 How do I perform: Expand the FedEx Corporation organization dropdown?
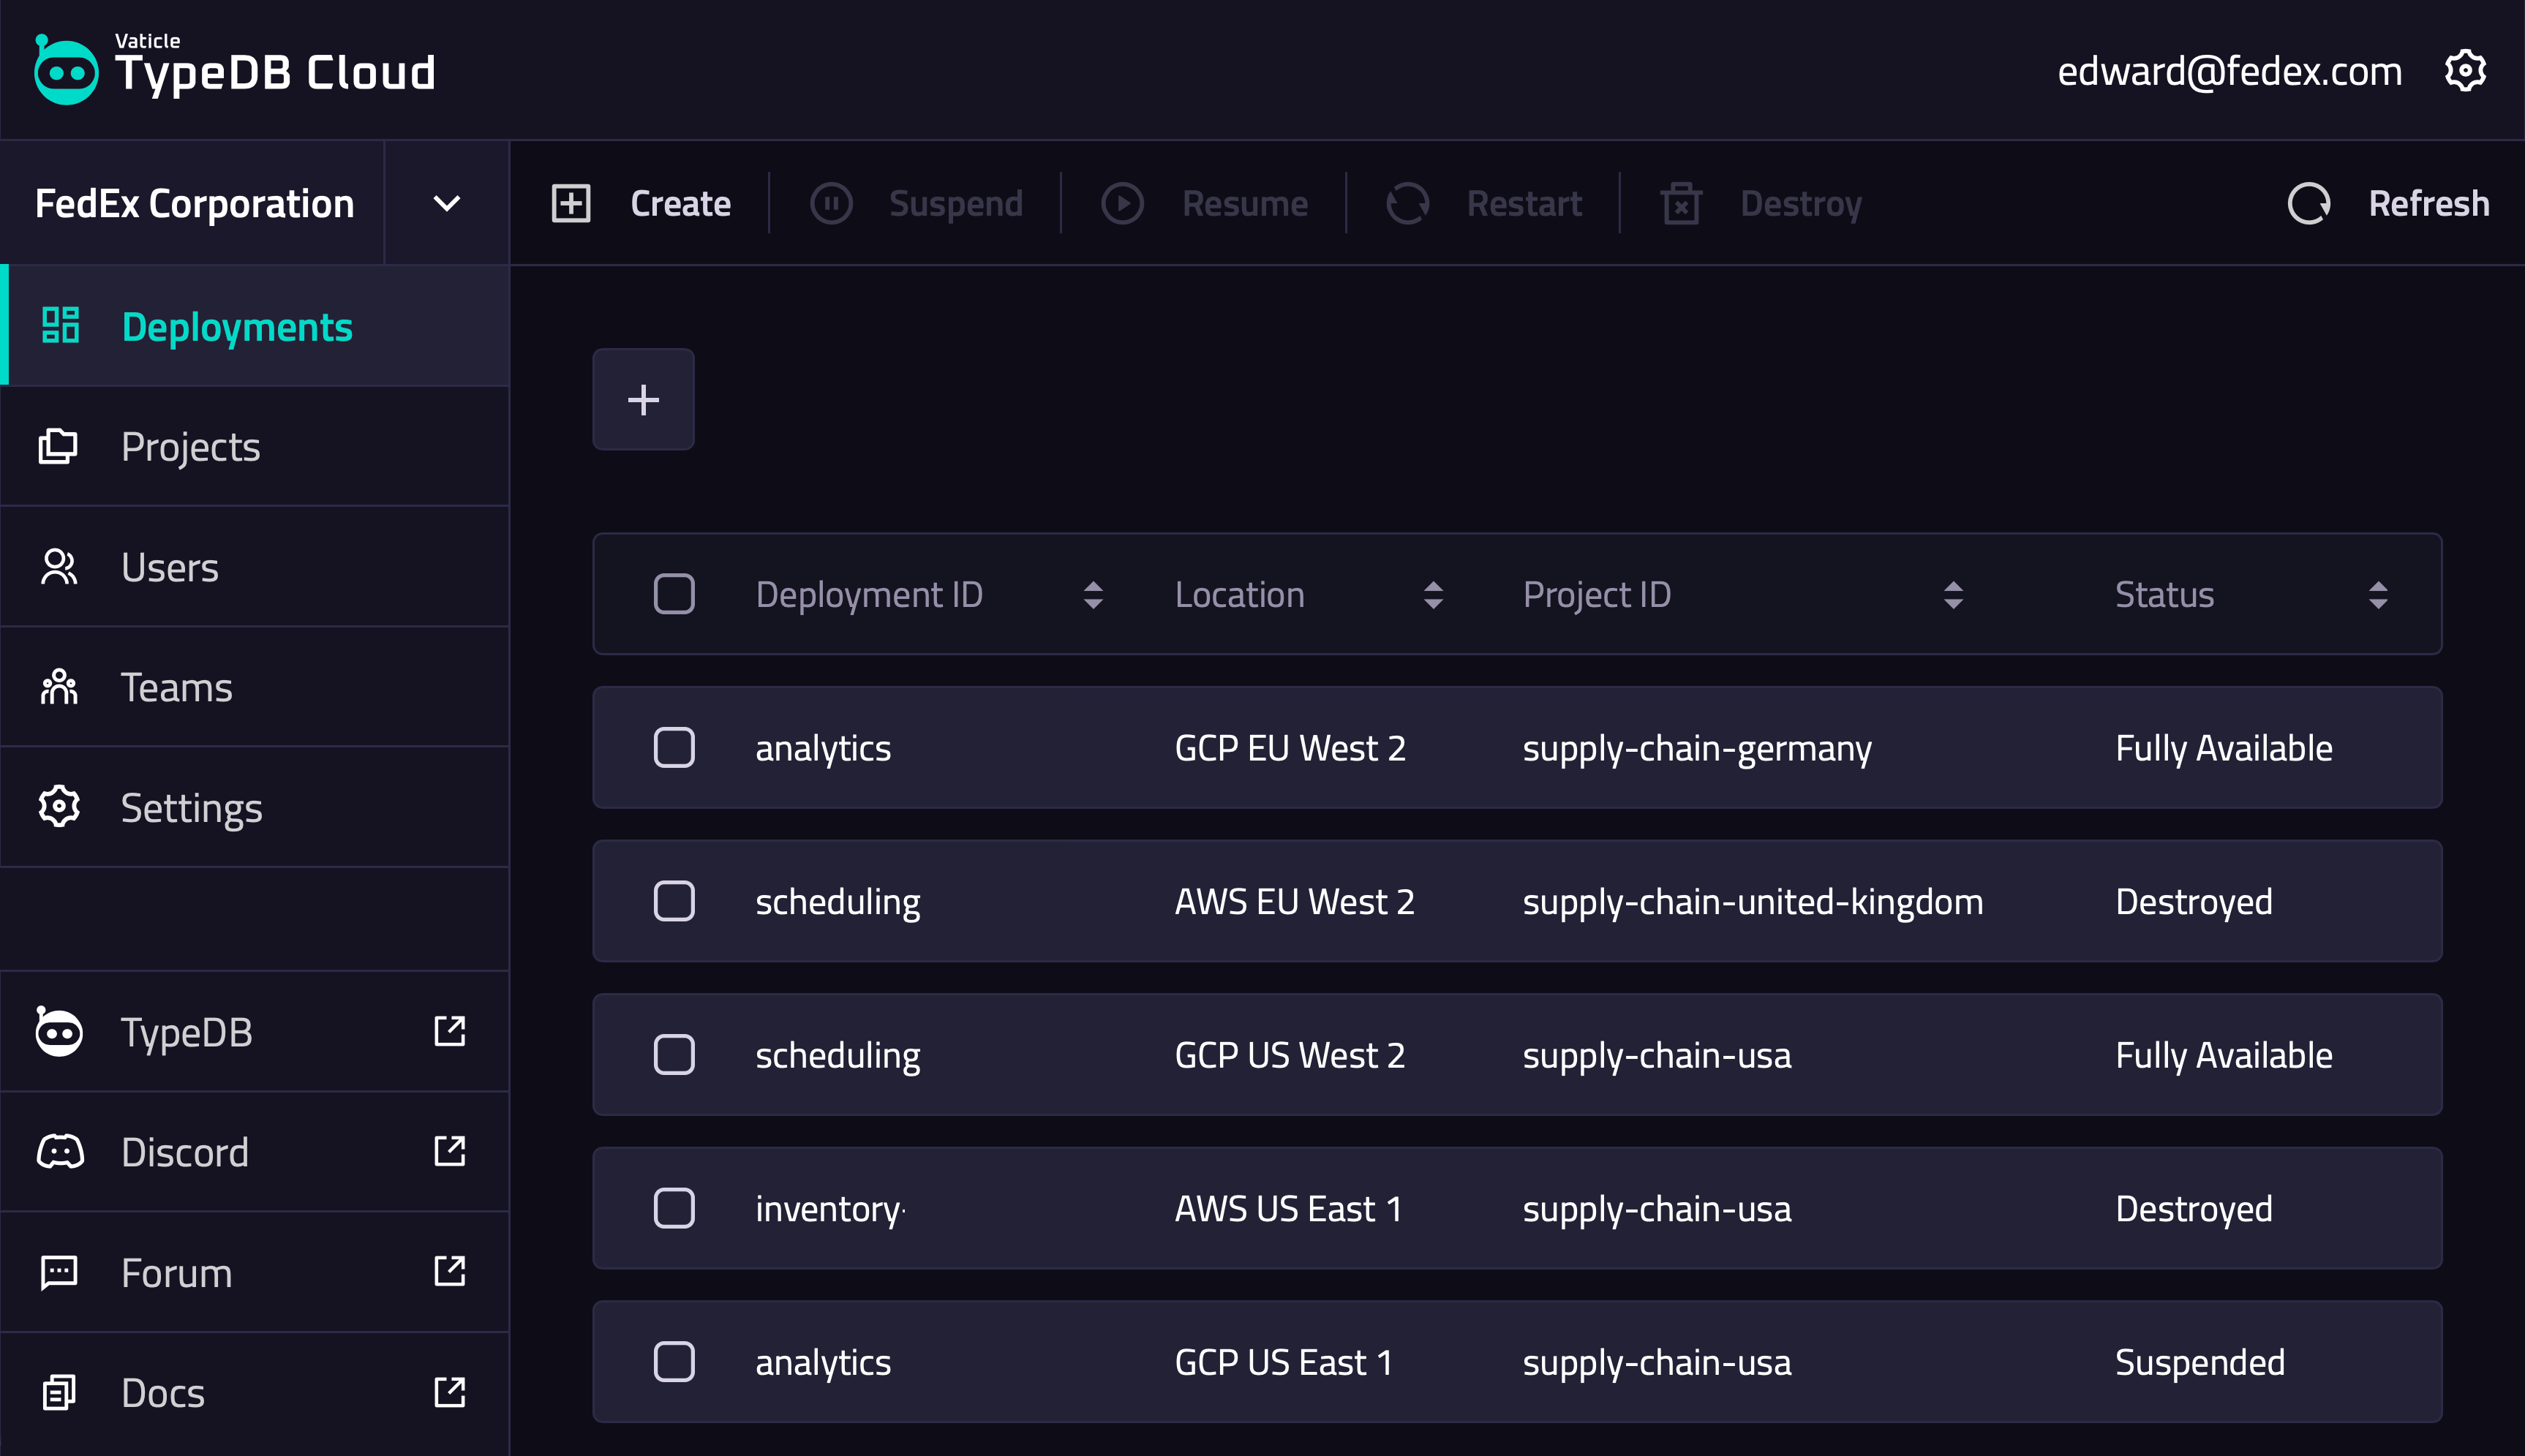coord(446,204)
